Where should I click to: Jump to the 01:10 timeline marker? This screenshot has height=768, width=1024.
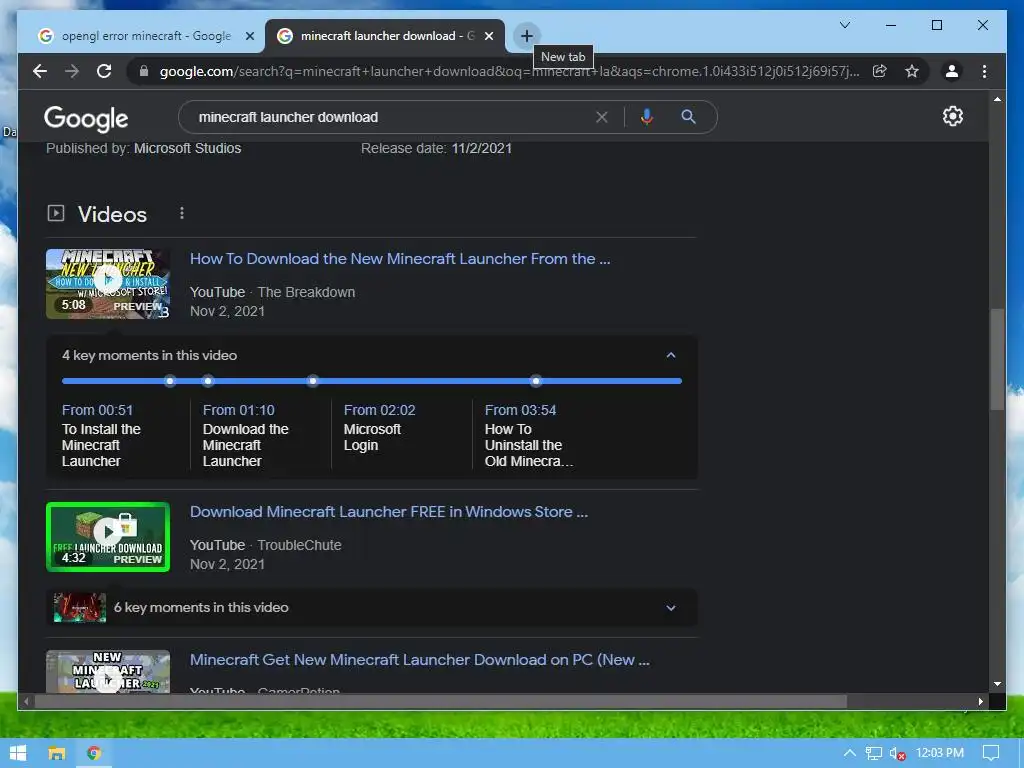pyautogui.click(x=208, y=381)
